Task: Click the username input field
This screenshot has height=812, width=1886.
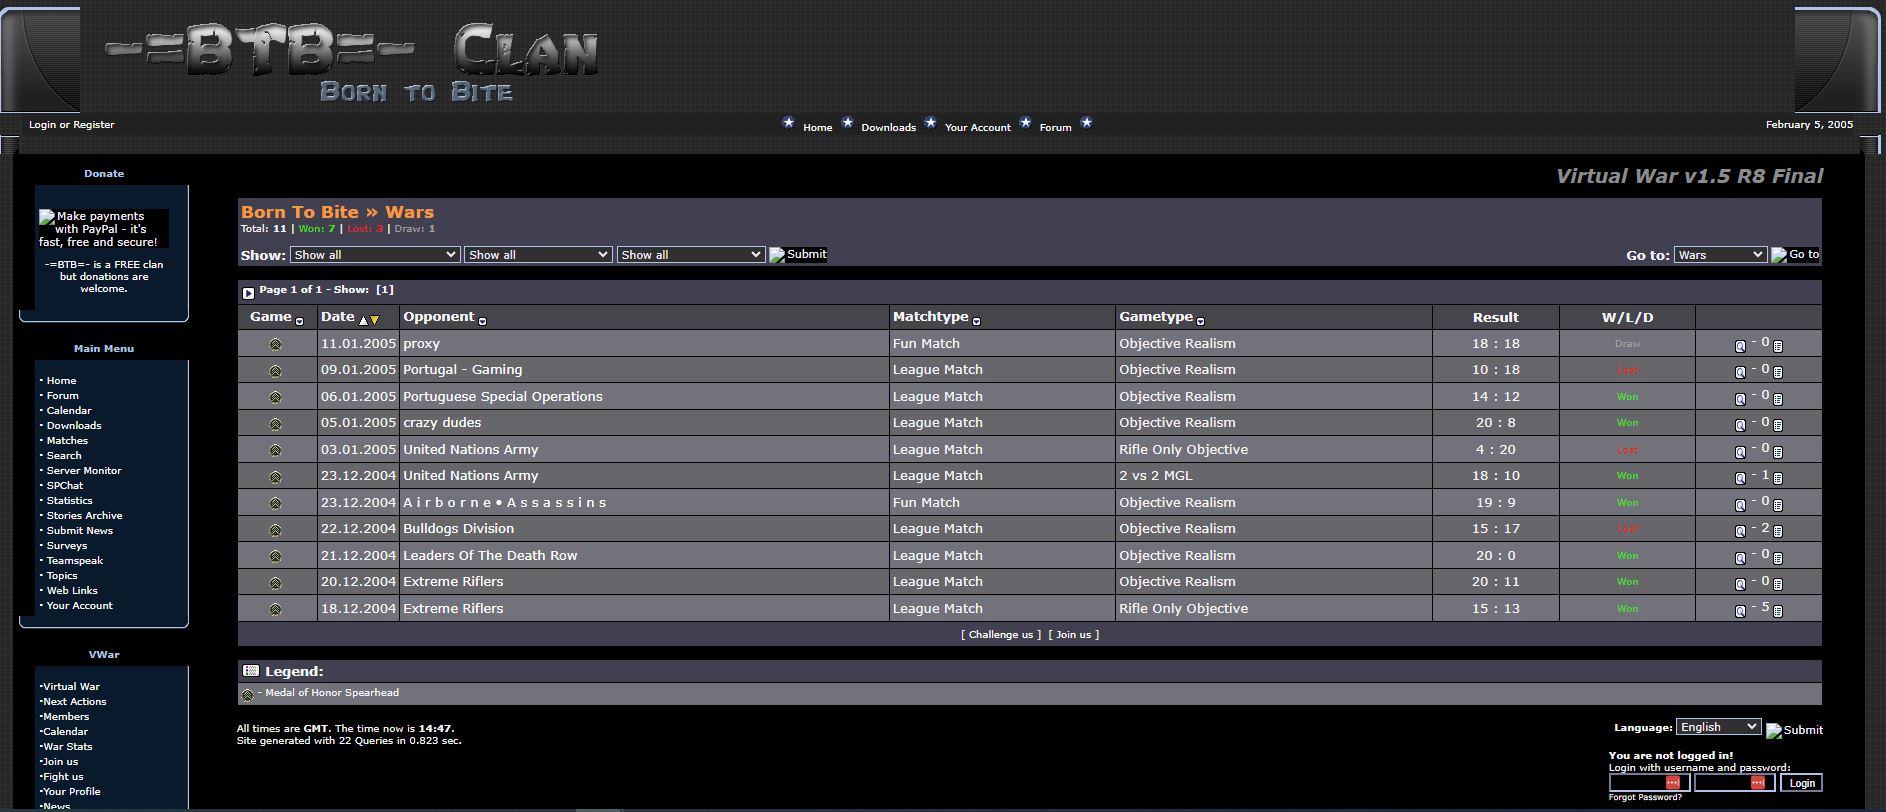Action: coord(1648,783)
